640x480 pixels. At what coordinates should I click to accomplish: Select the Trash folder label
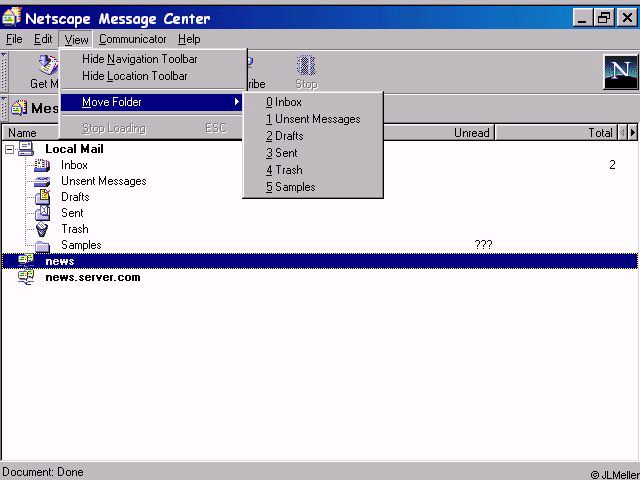[75, 229]
